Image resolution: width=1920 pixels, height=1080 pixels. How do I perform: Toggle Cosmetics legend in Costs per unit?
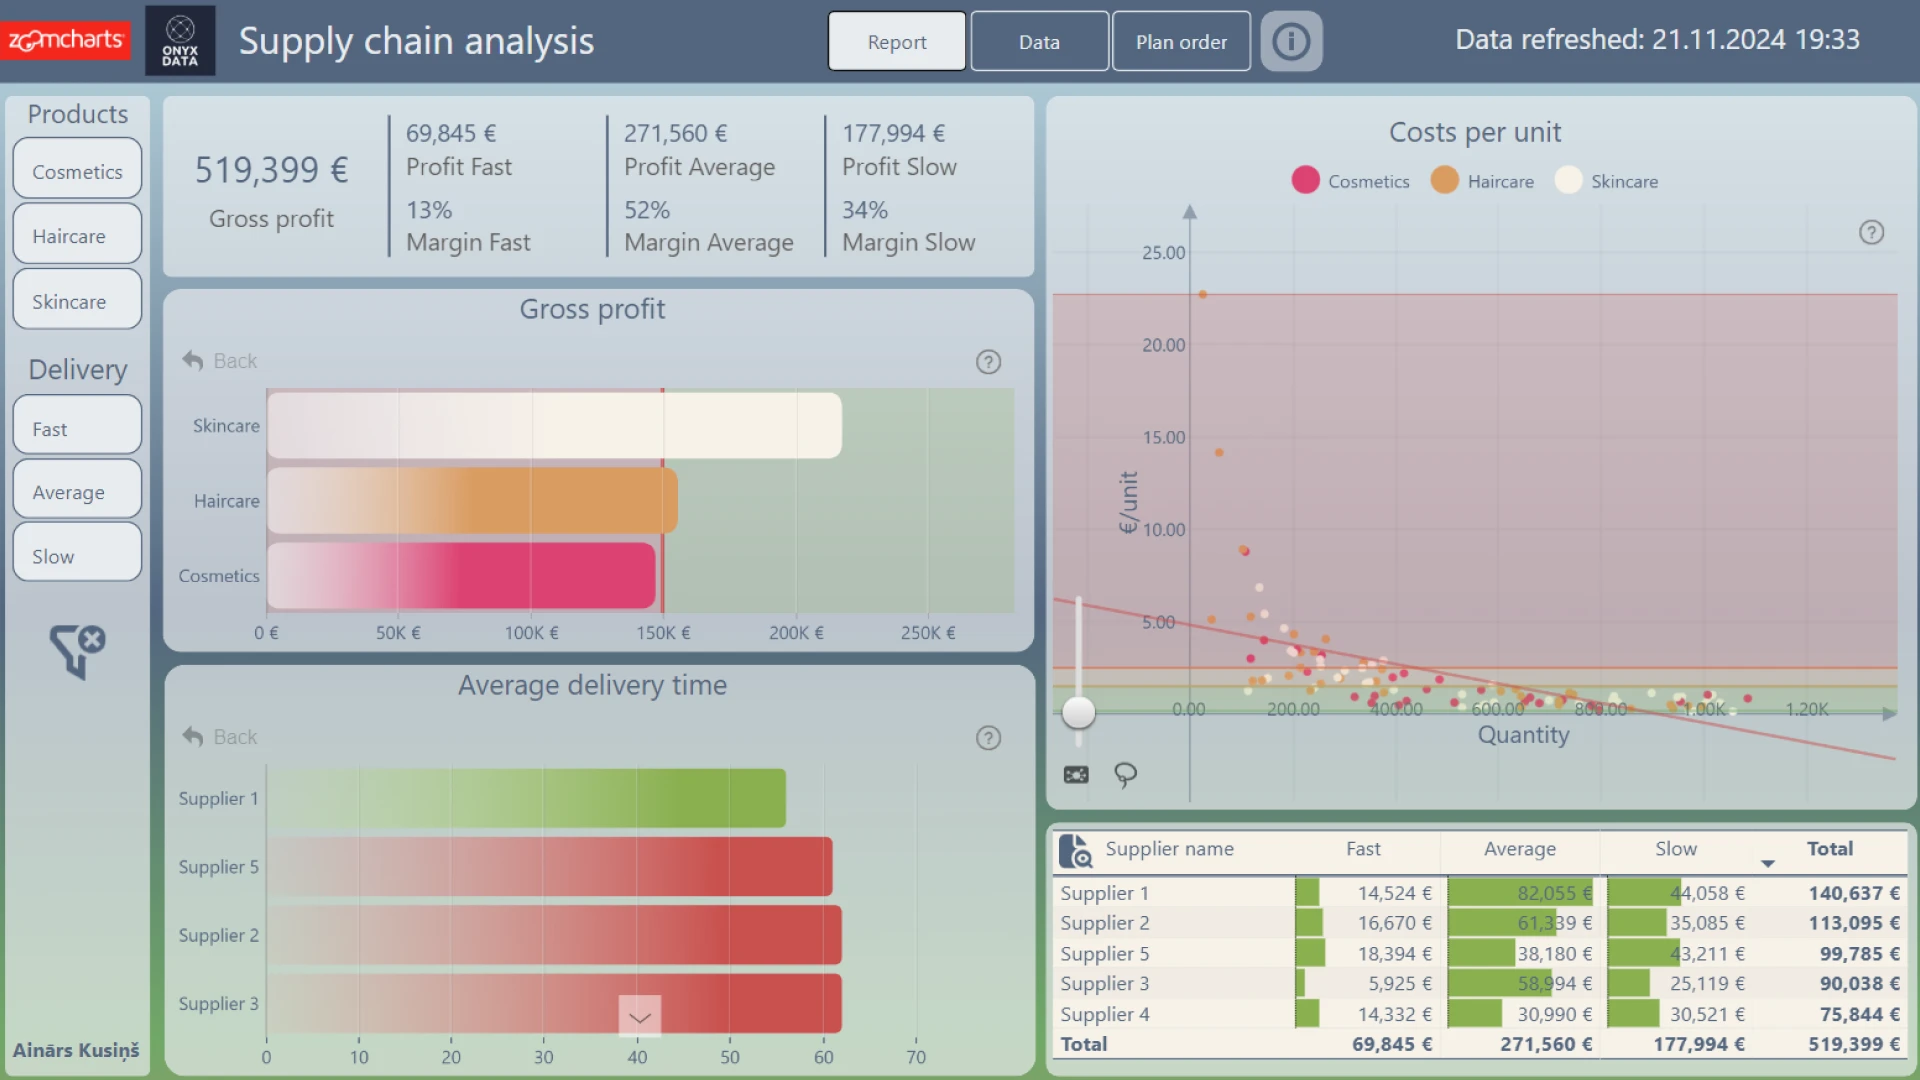point(1350,181)
